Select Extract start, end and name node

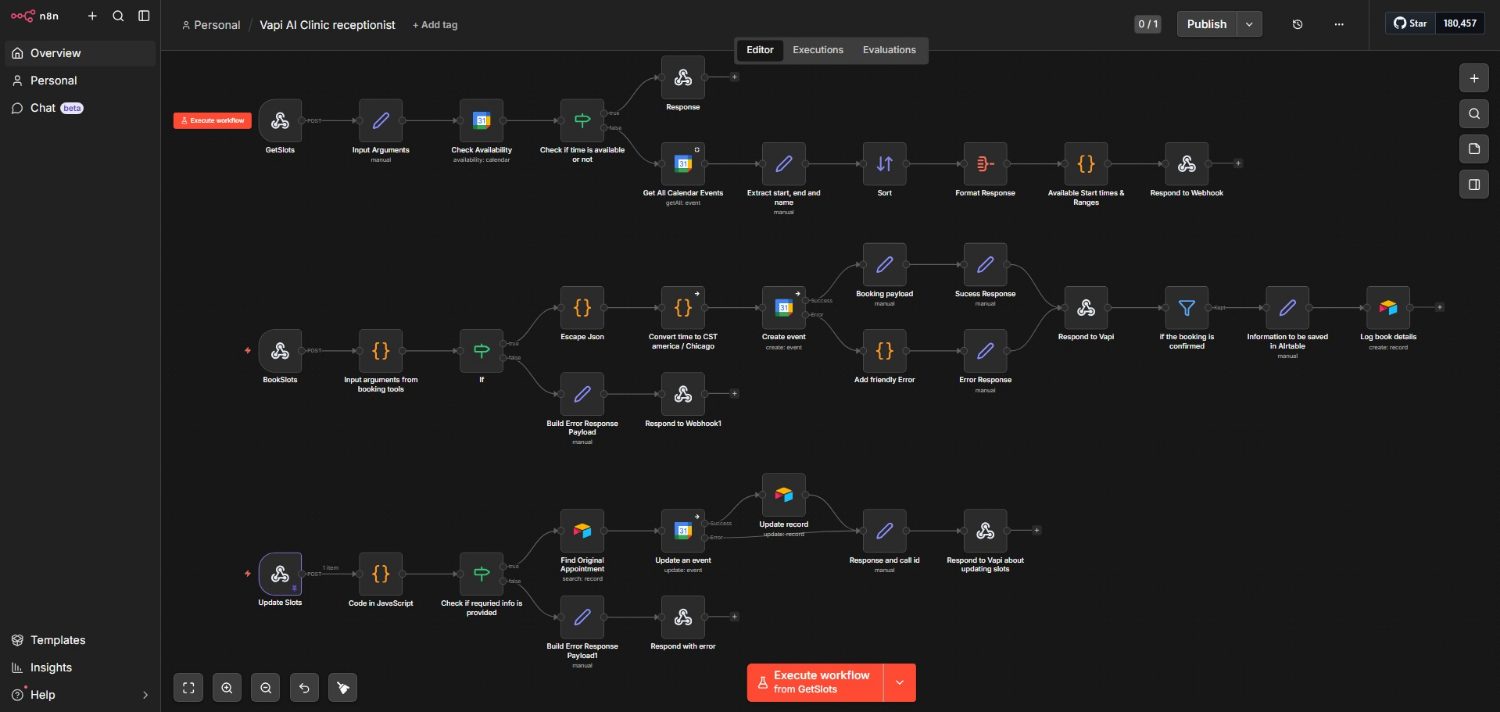click(x=784, y=164)
